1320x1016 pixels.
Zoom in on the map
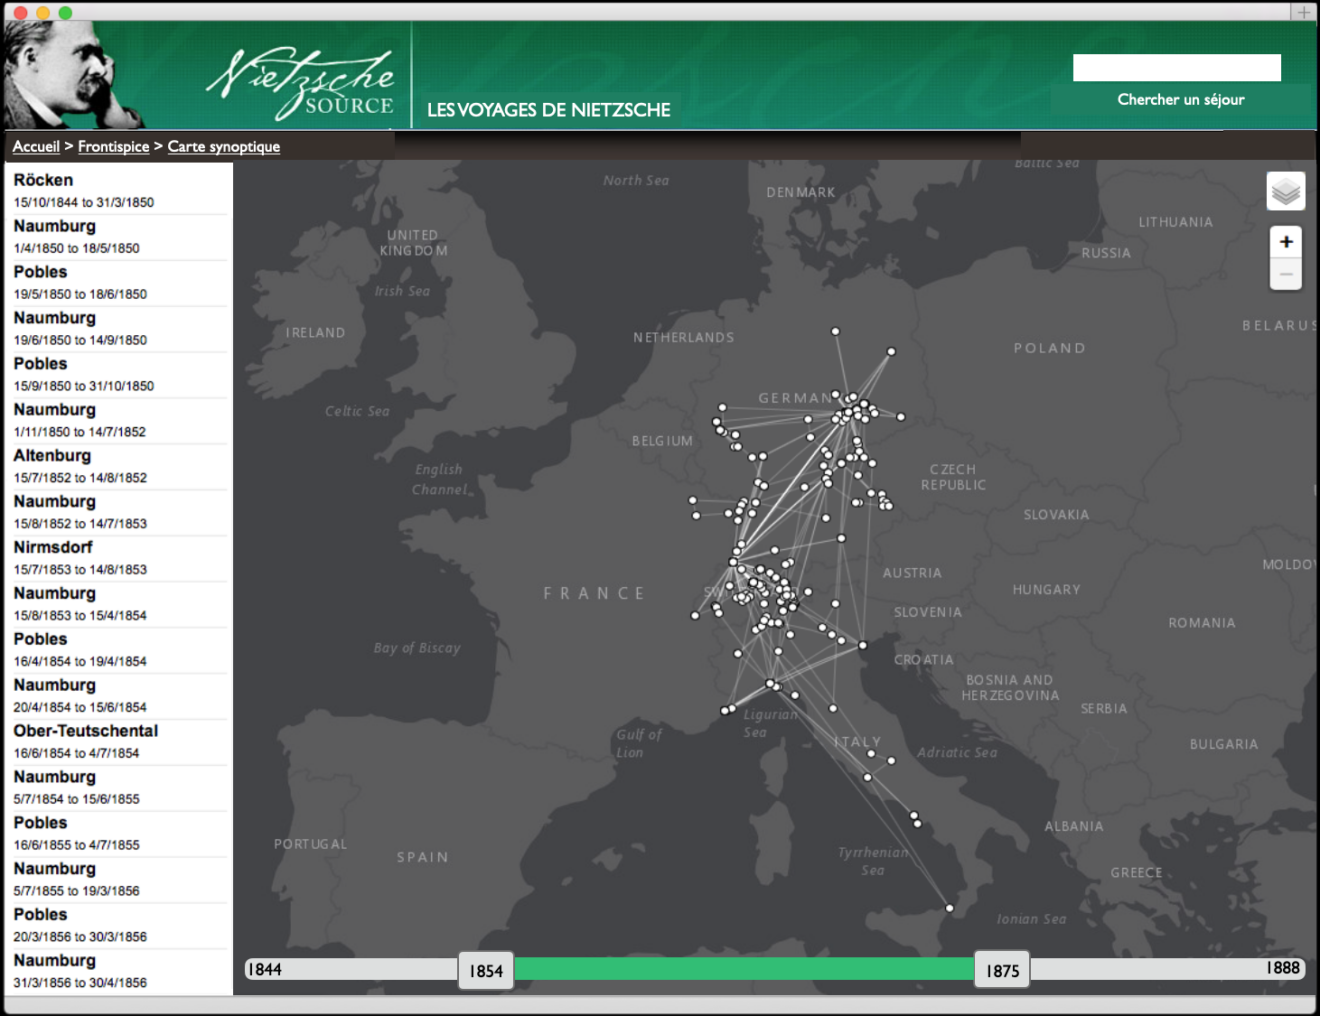coord(1285,242)
